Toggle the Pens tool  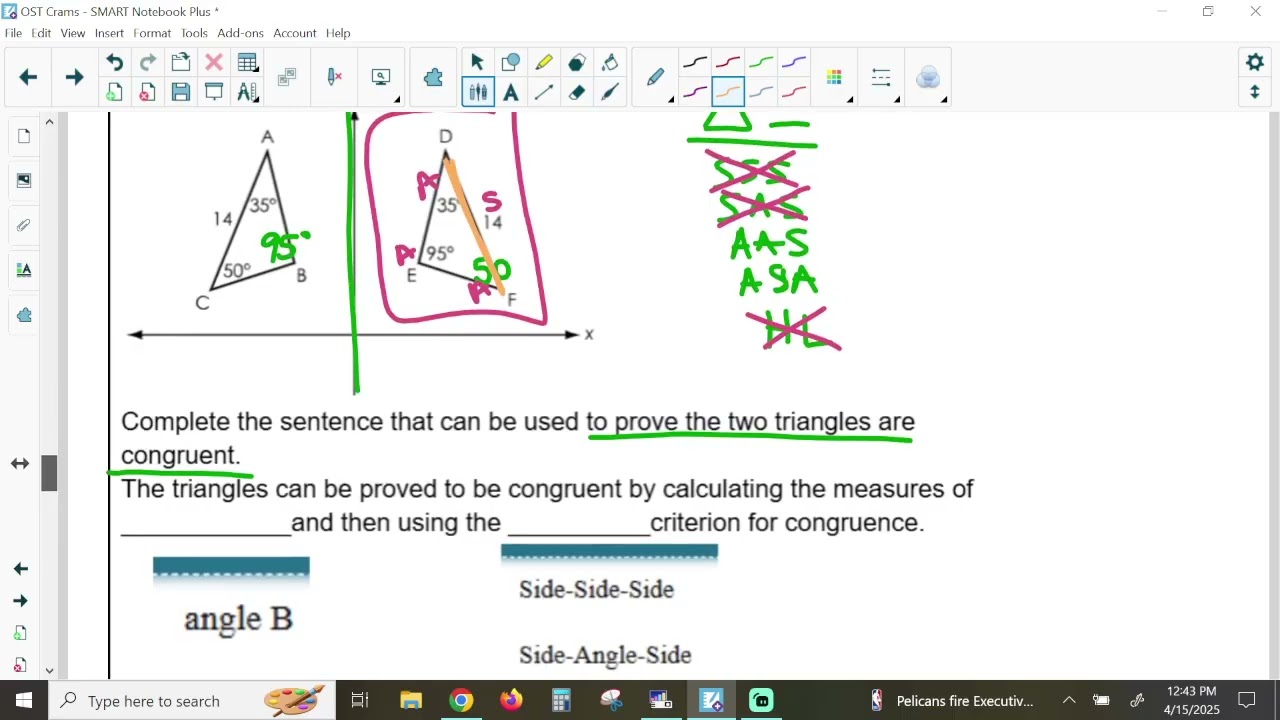pos(477,93)
